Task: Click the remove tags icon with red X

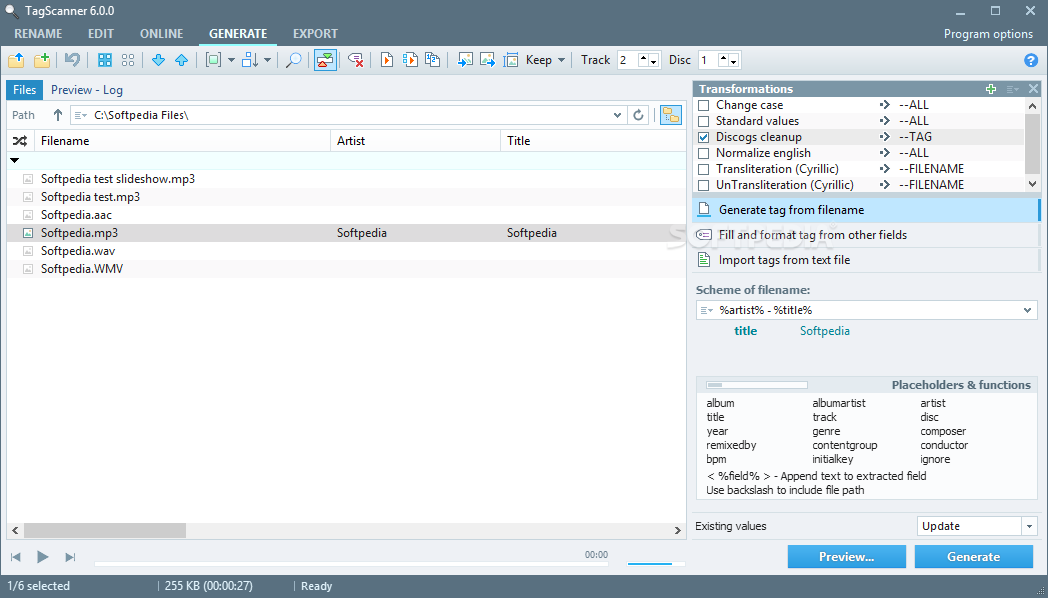Action: point(356,60)
